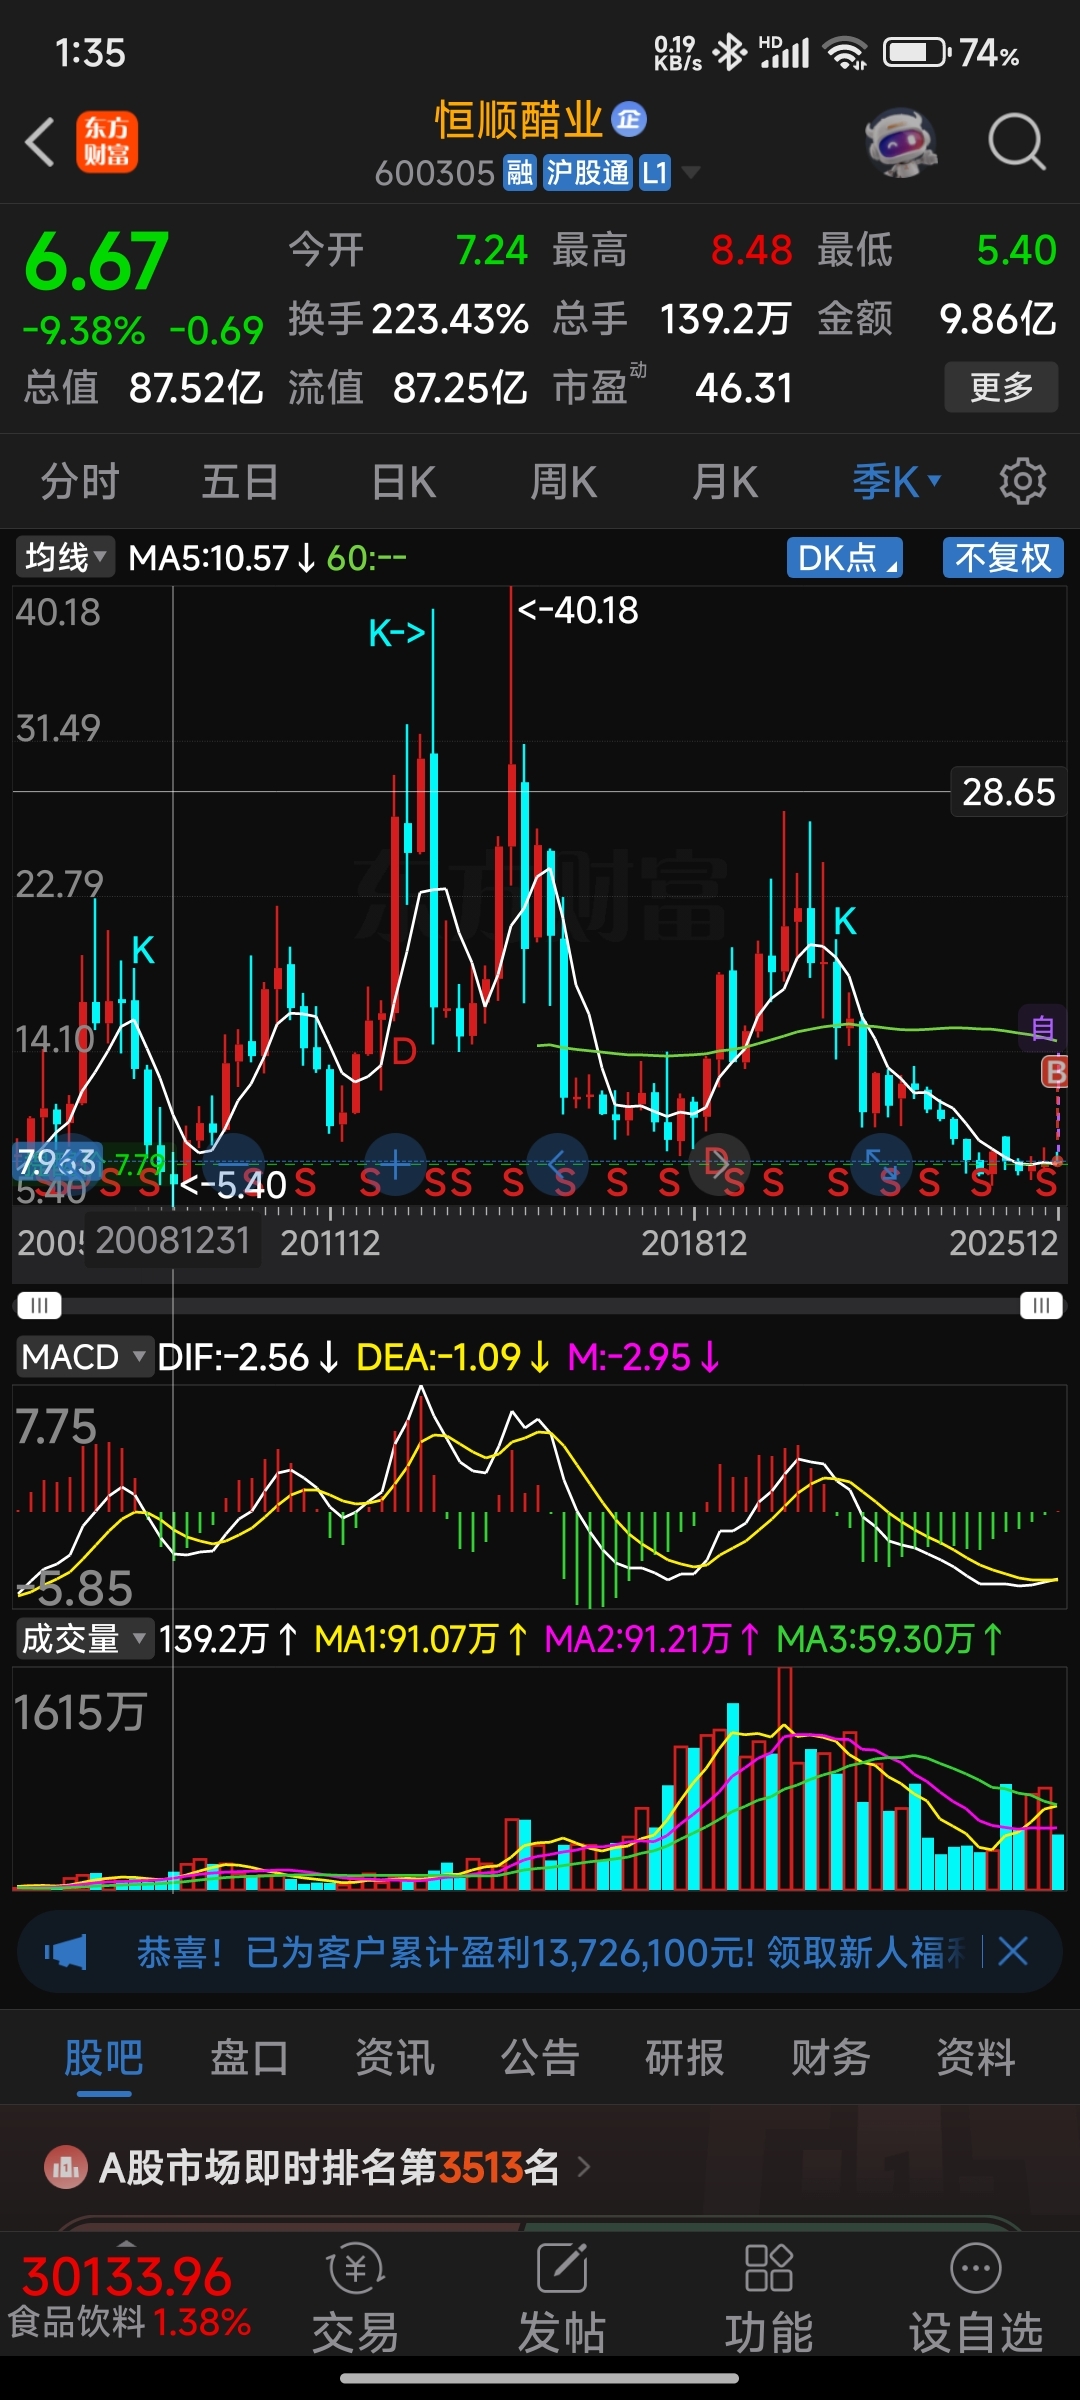Viewport: 1080px width, 2400px height.
Task: Tap the market ranking chart icon
Action: [66, 2168]
